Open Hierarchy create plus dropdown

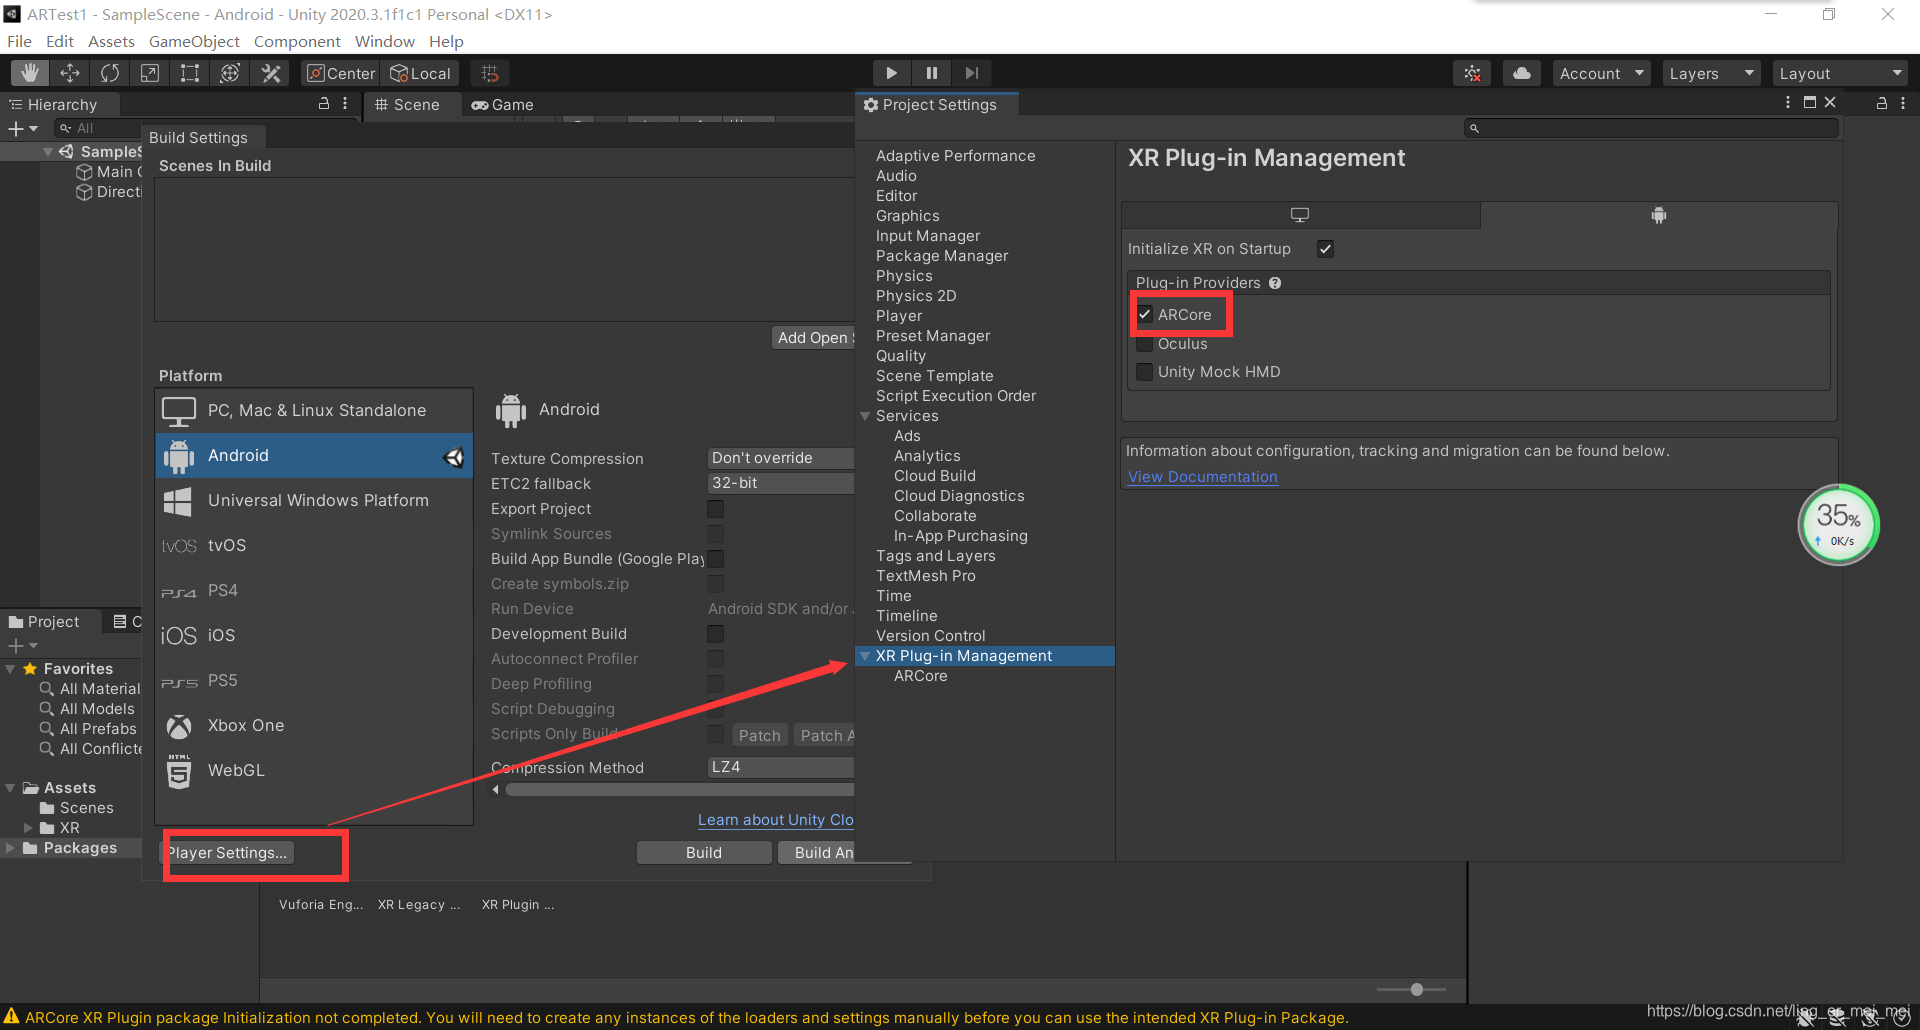pyautogui.click(x=22, y=128)
